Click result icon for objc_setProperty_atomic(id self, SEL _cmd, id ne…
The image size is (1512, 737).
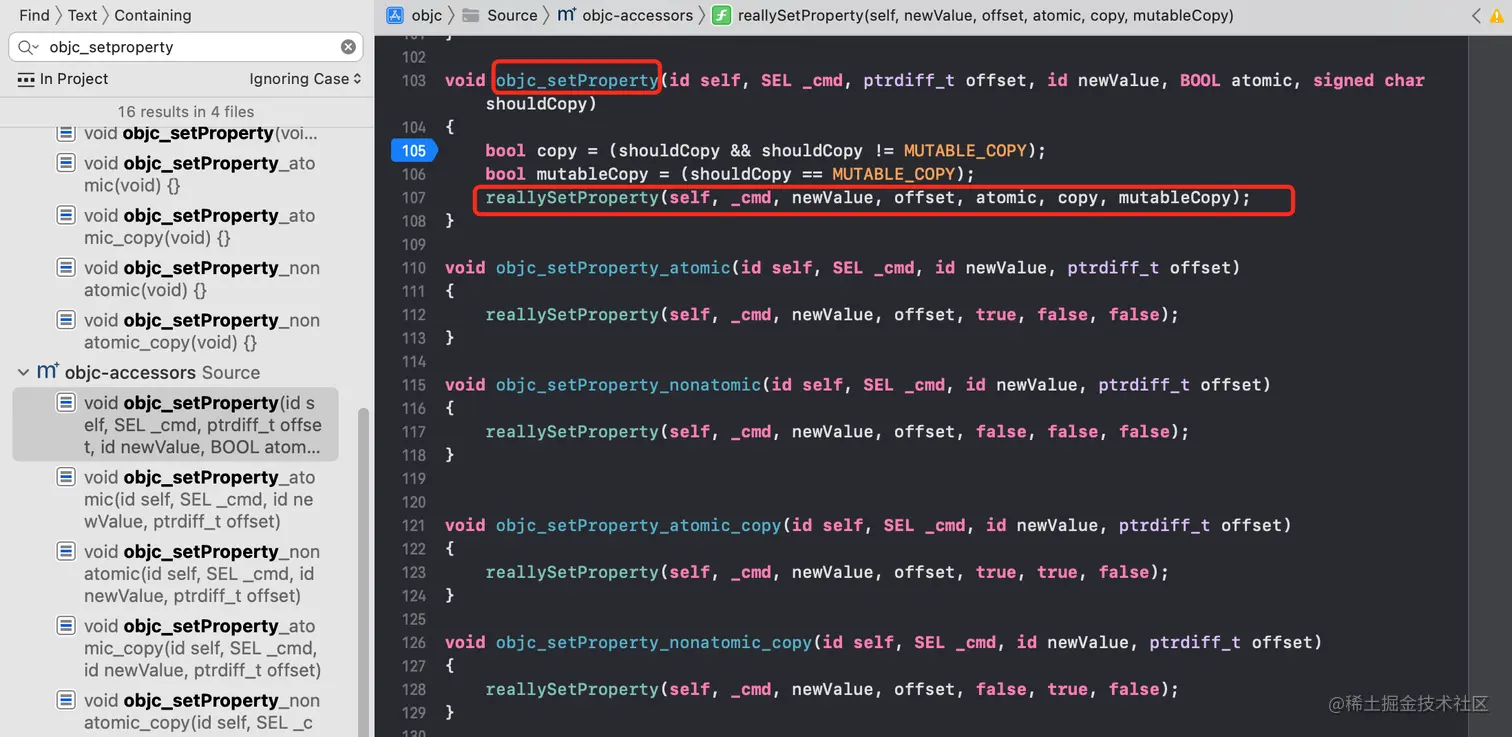pyautogui.click(x=66, y=477)
